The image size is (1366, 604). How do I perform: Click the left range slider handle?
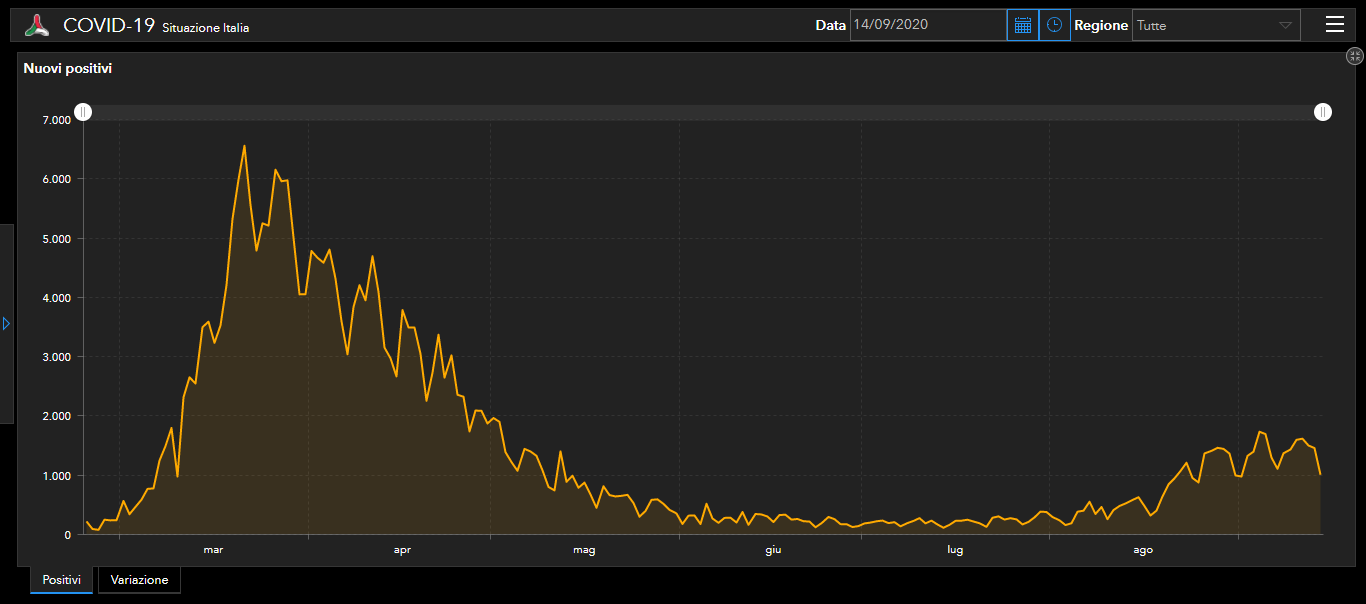coord(84,112)
